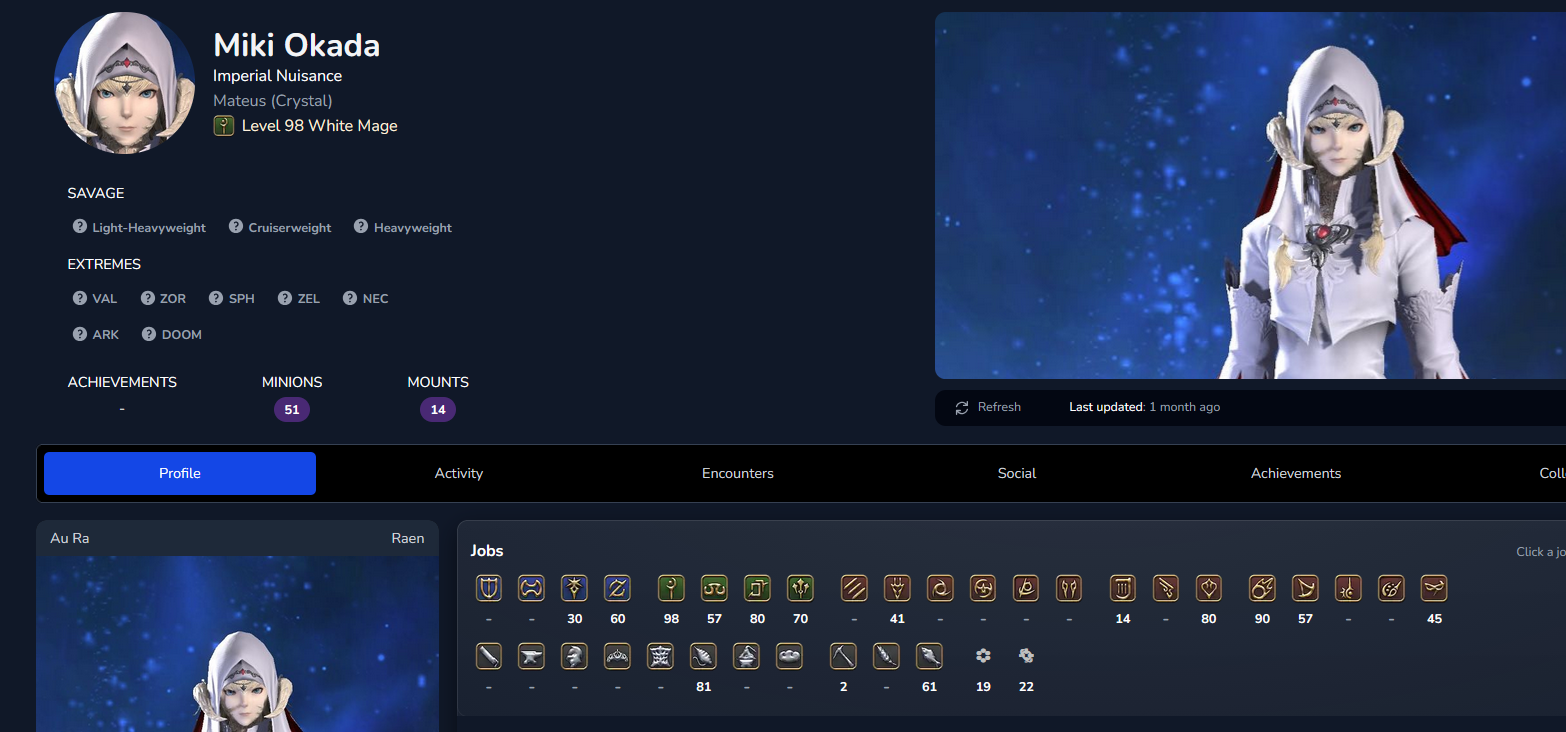This screenshot has height=732, width=1566.
Task: Click the ZEL extreme entry
Action: pos(299,298)
